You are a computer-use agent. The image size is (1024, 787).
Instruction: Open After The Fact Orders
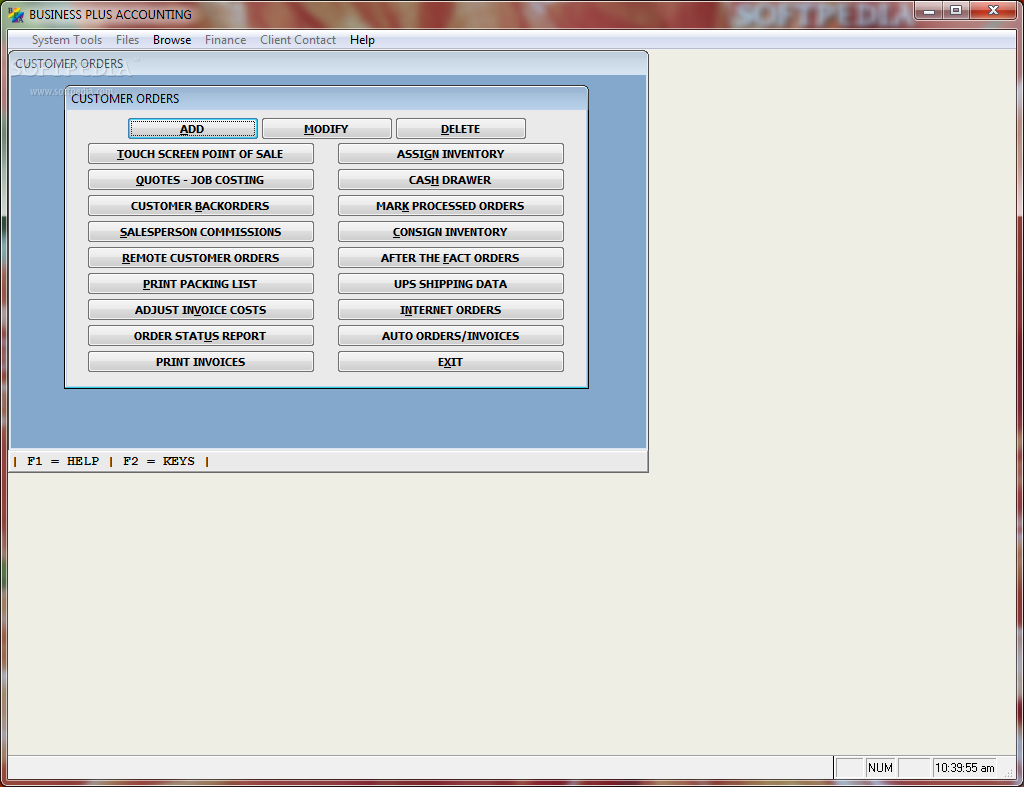(451, 258)
